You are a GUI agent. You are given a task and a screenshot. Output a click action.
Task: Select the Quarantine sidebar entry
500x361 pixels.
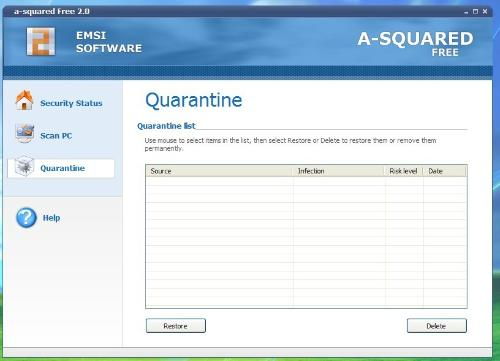[61, 168]
